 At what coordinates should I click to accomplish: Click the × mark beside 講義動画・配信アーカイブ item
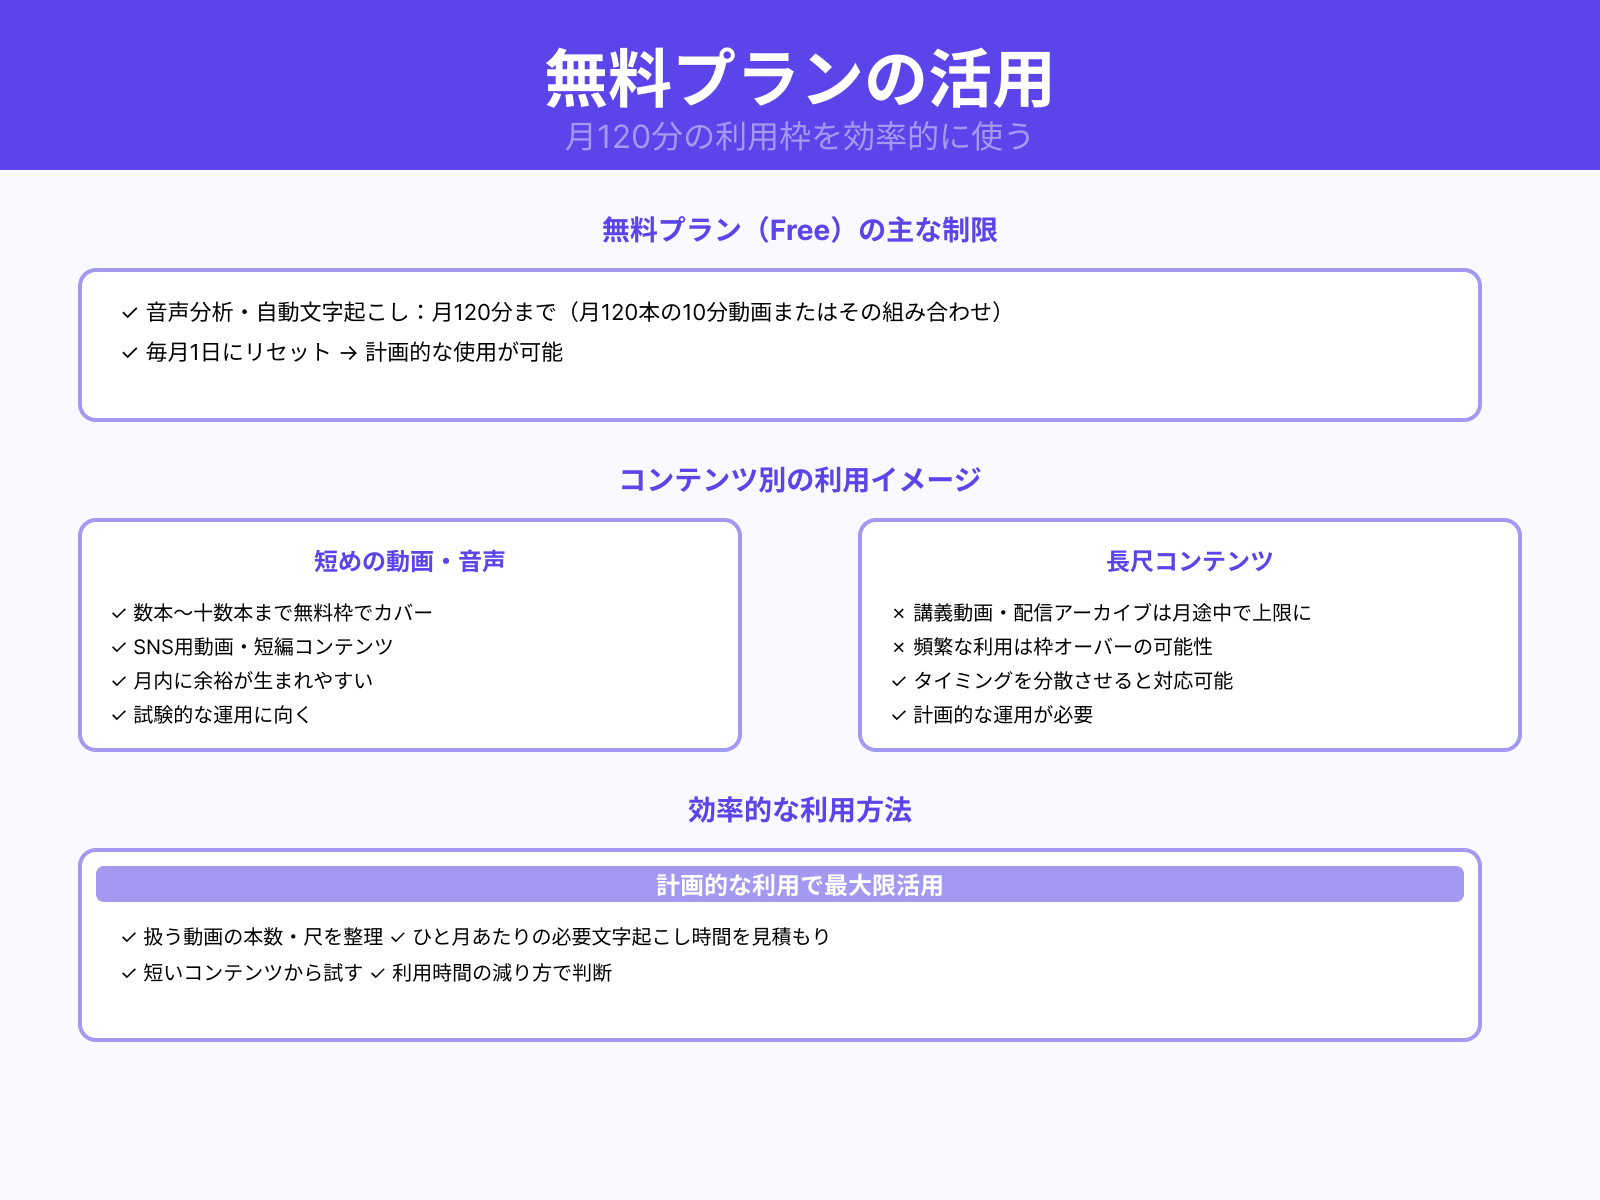895,612
